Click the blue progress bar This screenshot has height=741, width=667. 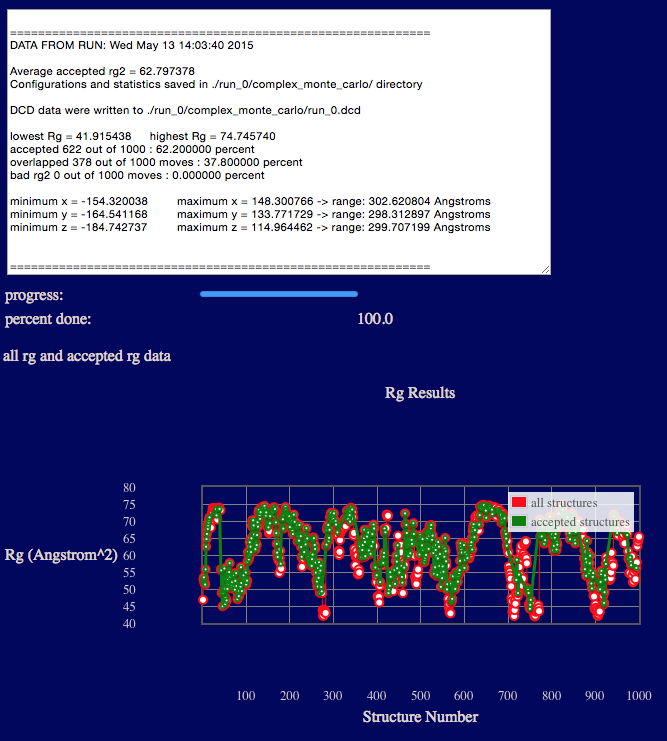[x=279, y=294]
